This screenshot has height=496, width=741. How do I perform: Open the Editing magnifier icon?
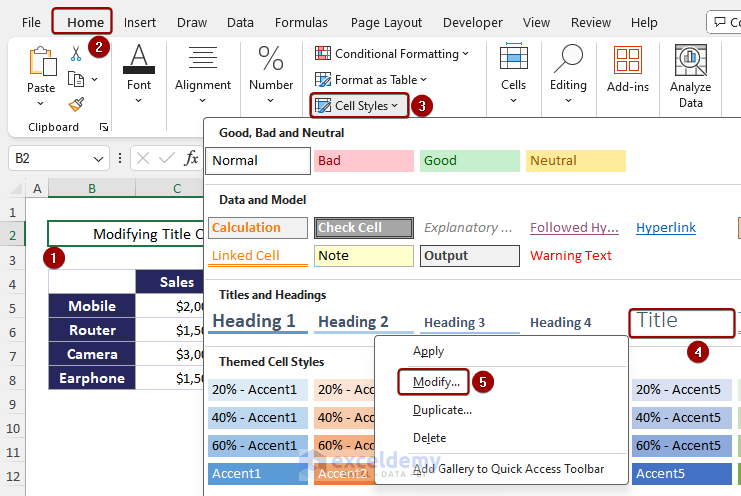(569, 59)
